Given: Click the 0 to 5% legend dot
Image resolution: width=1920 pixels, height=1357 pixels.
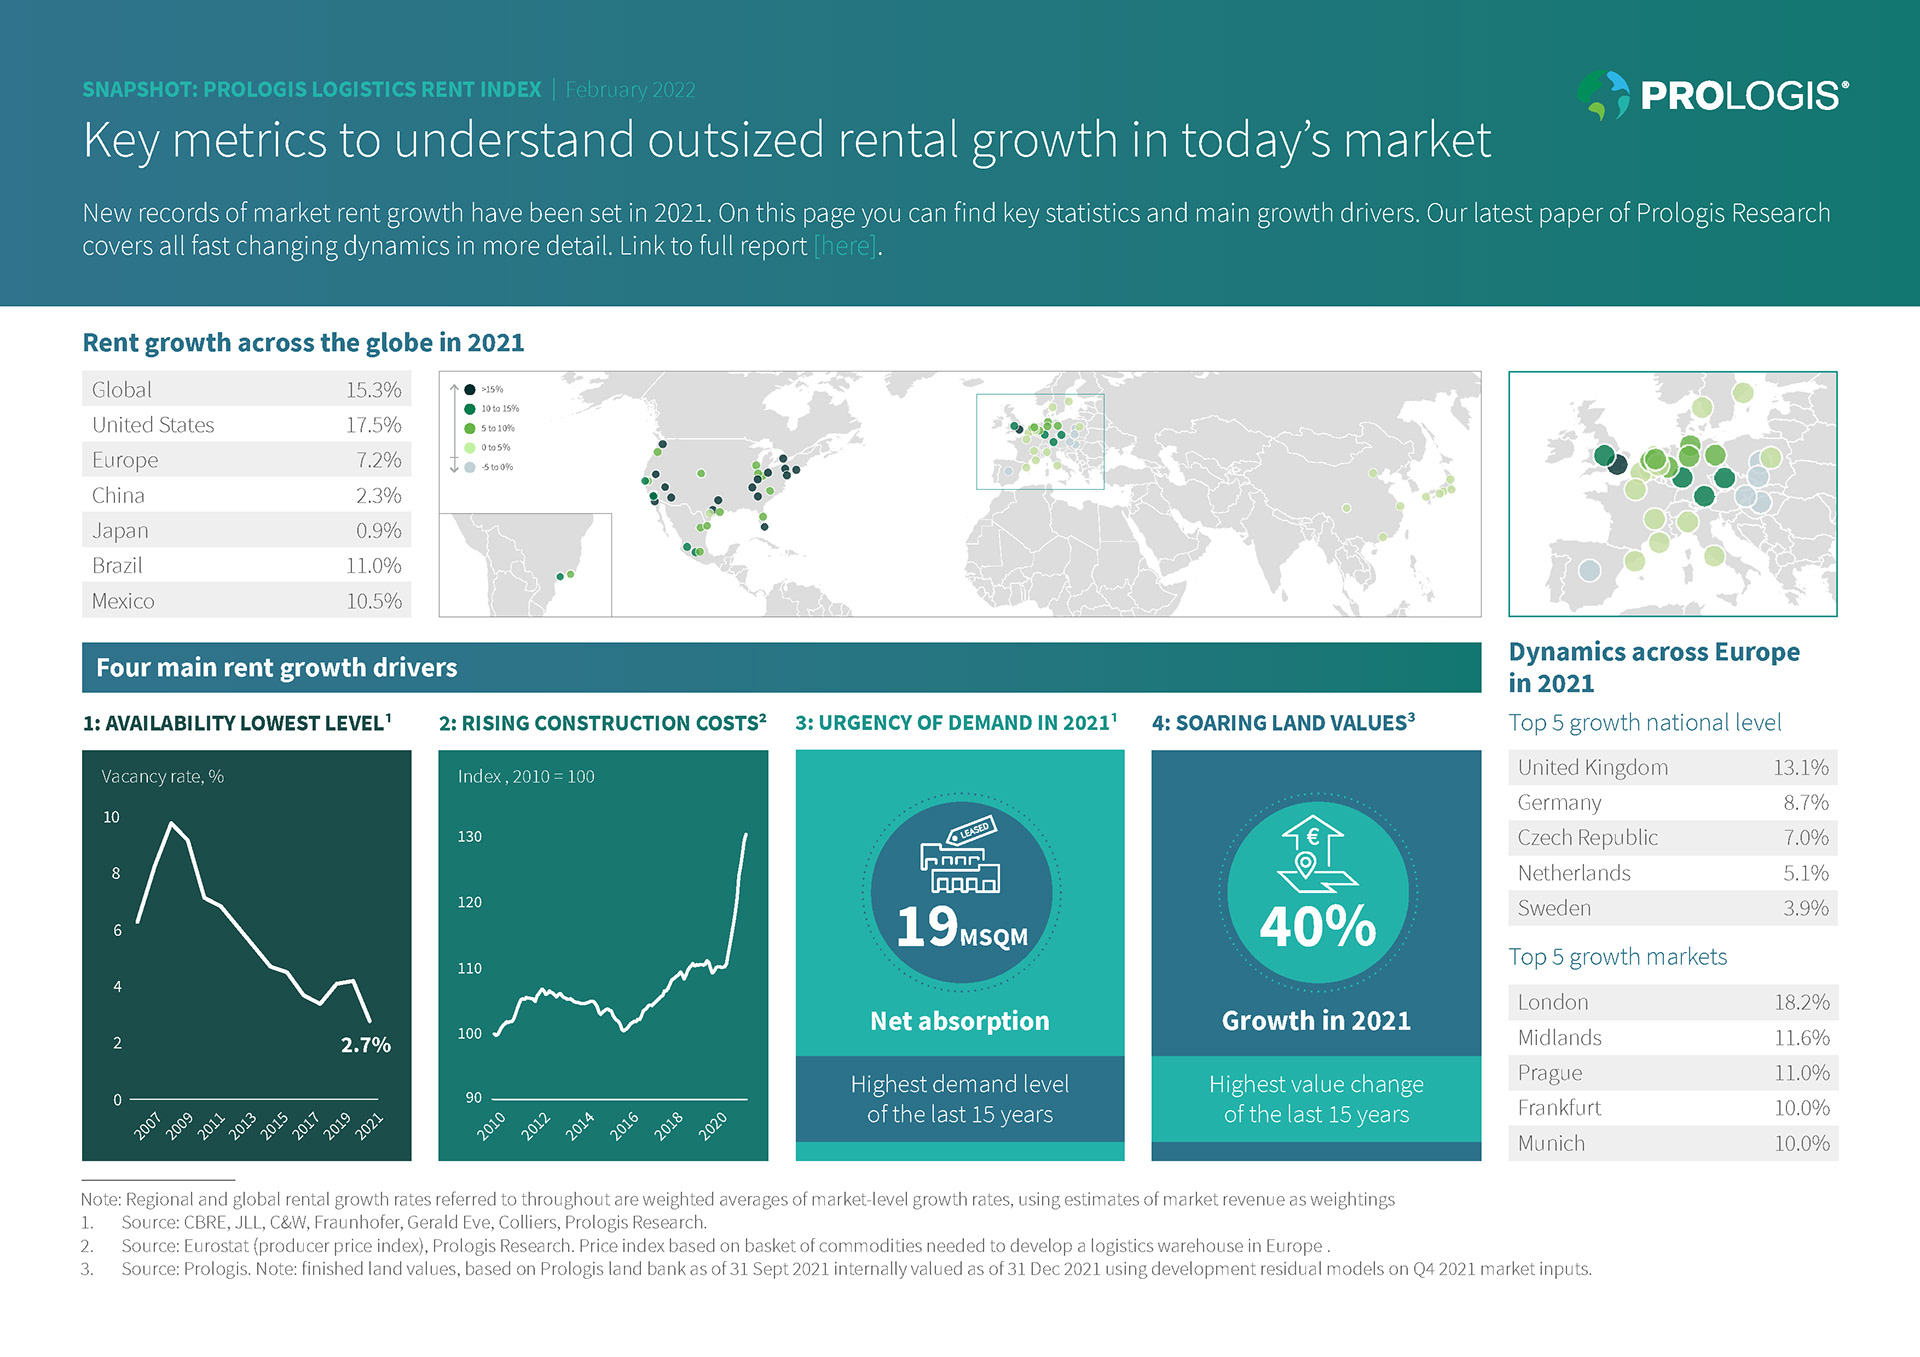Looking at the screenshot, I should 469,448.
